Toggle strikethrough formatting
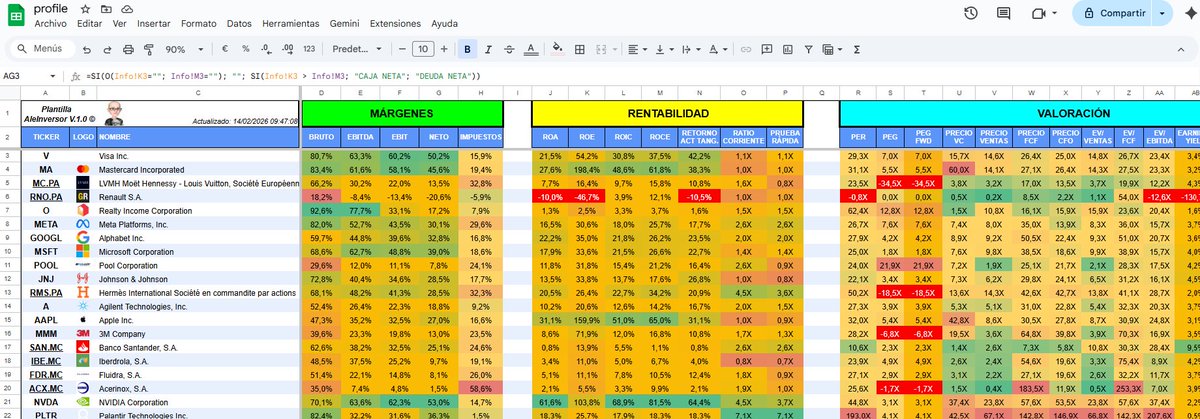 click(510, 48)
